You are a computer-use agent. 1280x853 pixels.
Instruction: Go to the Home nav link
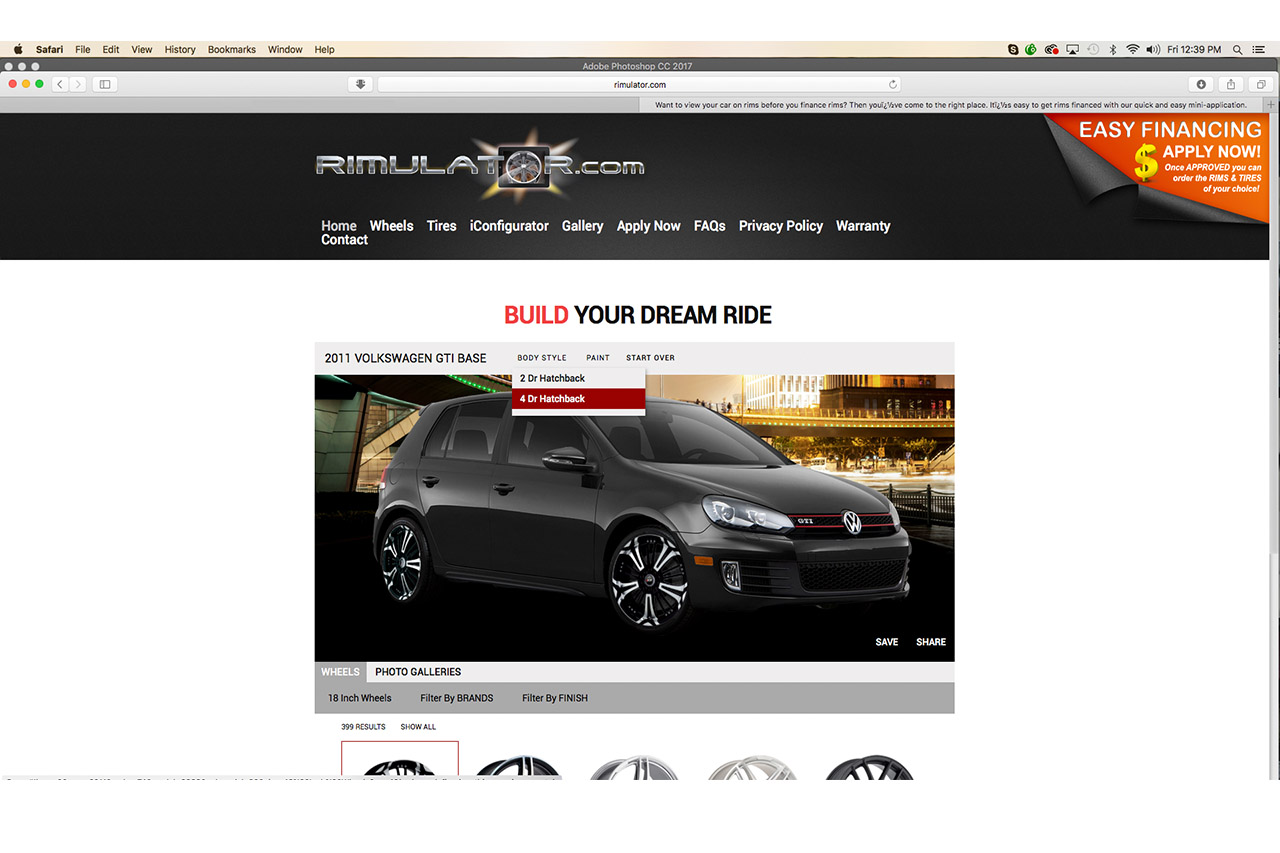point(339,226)
